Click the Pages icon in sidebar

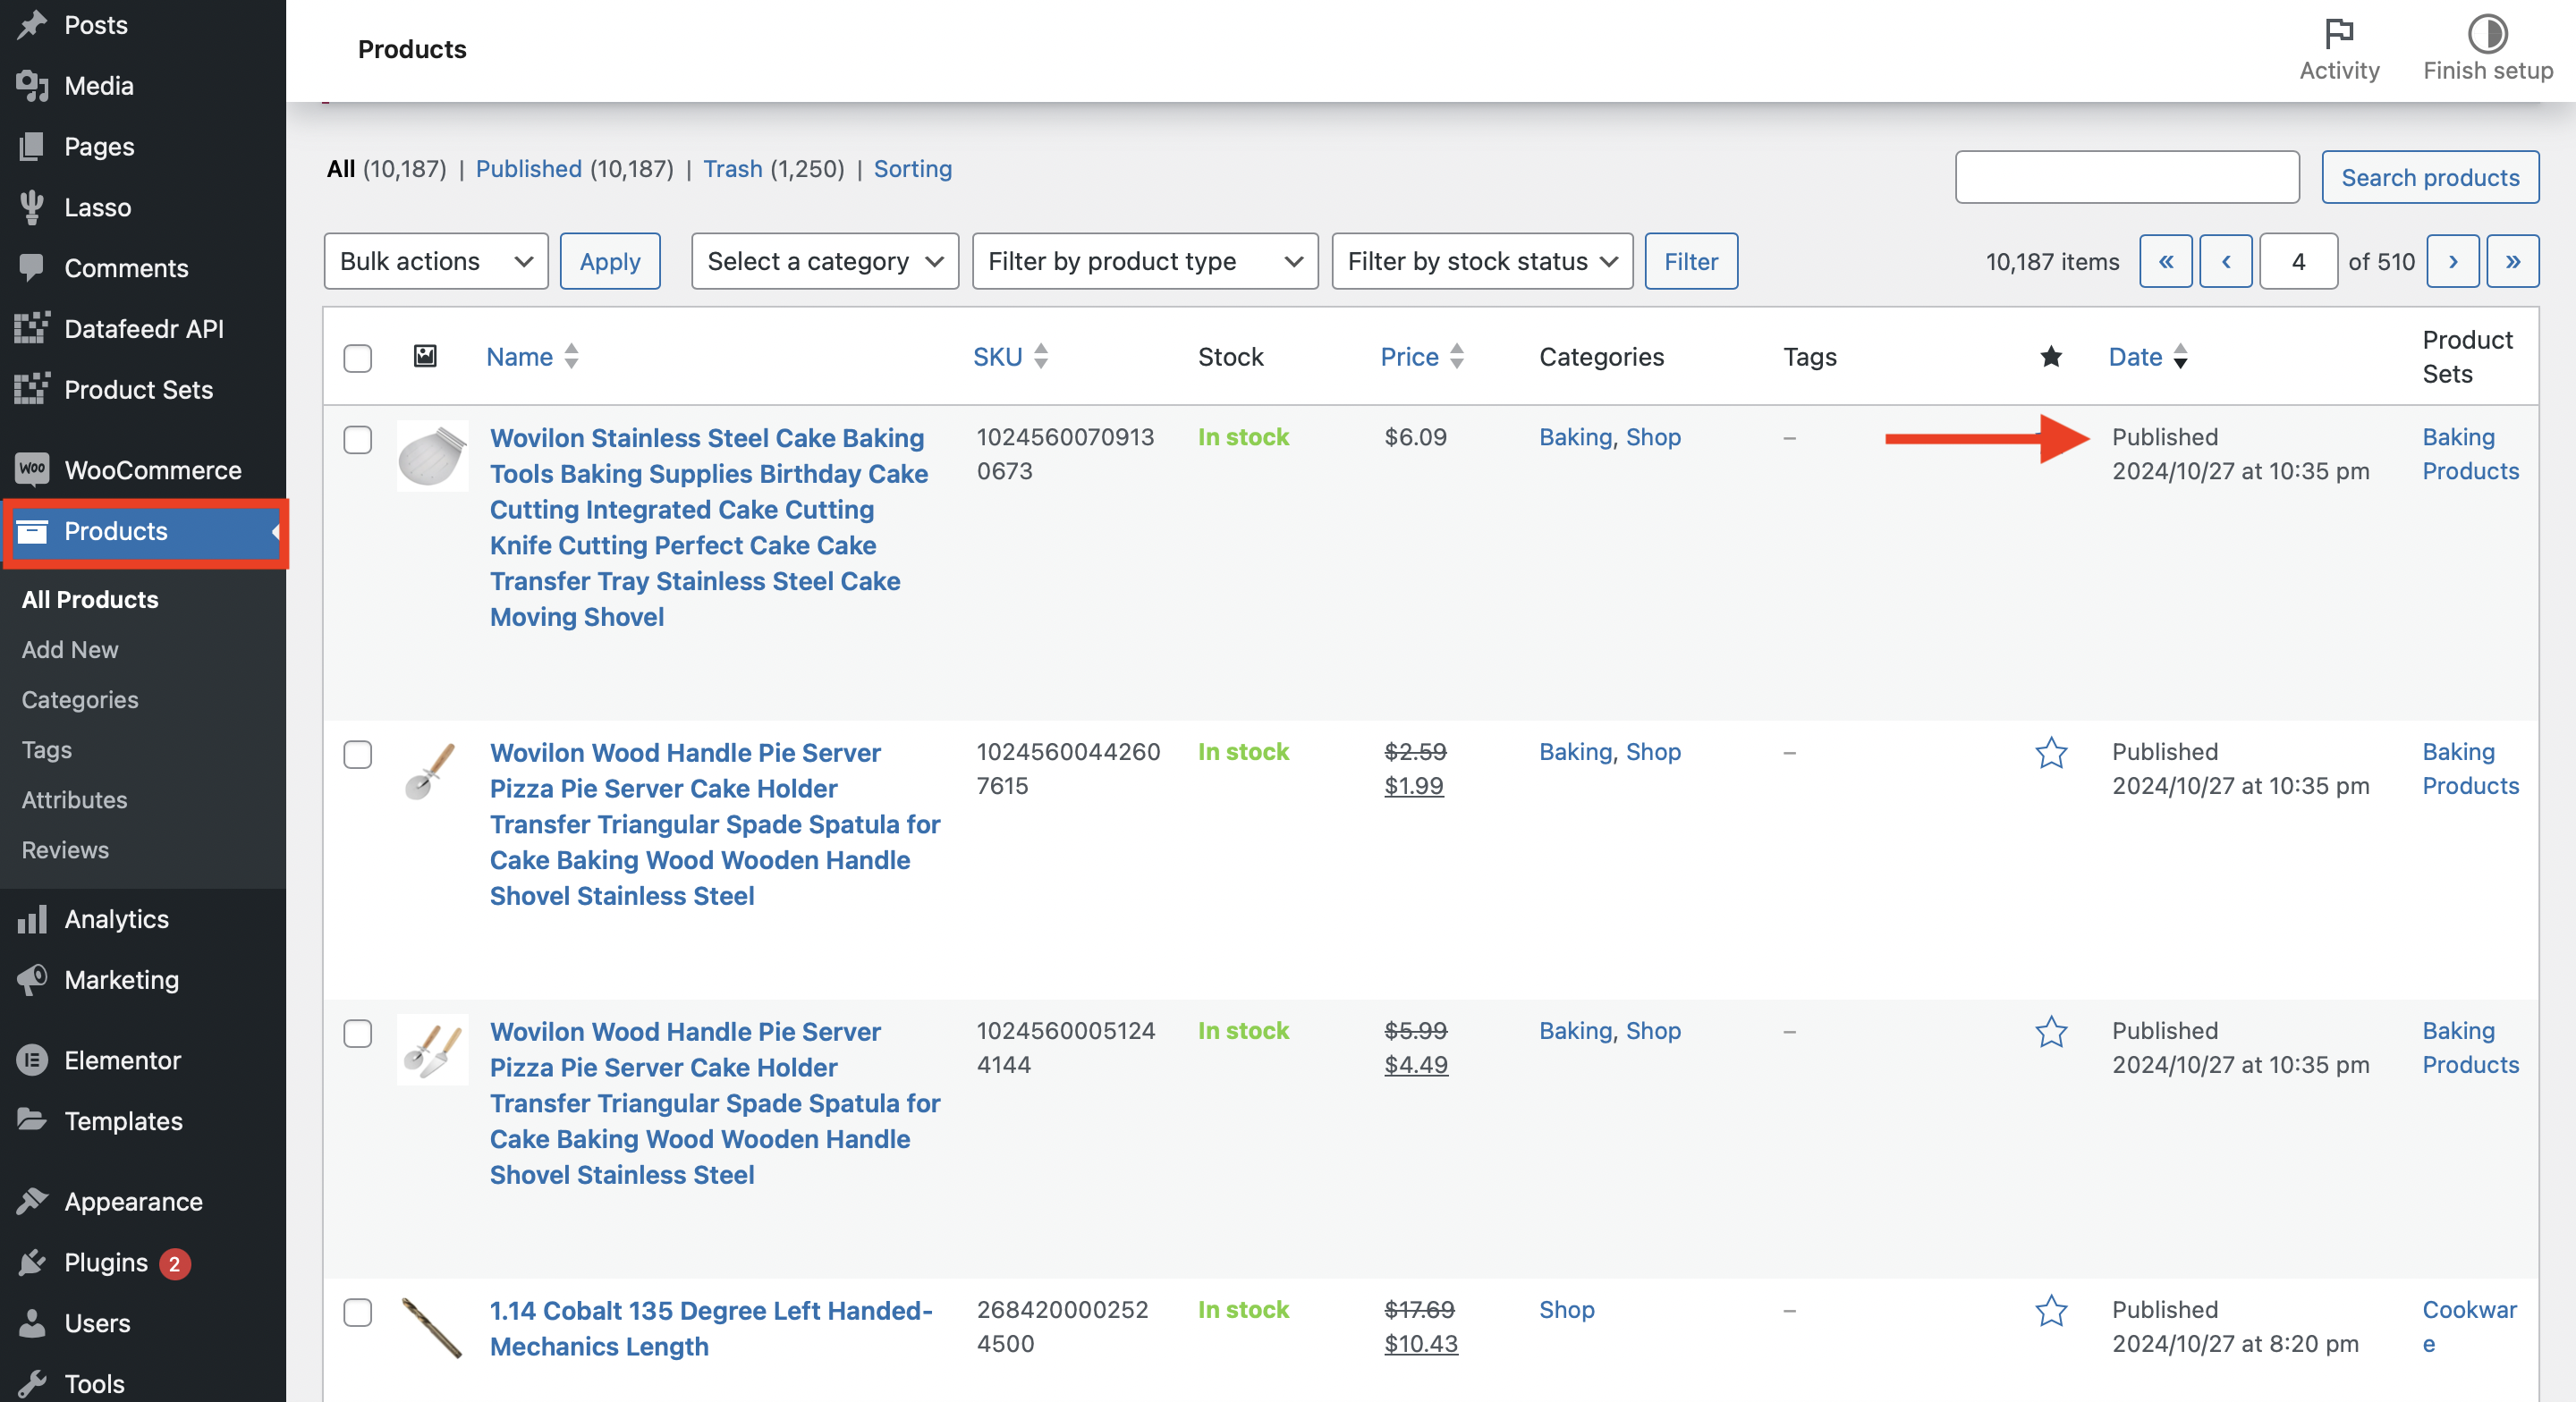pyautogui.click(x=32, y=147)
